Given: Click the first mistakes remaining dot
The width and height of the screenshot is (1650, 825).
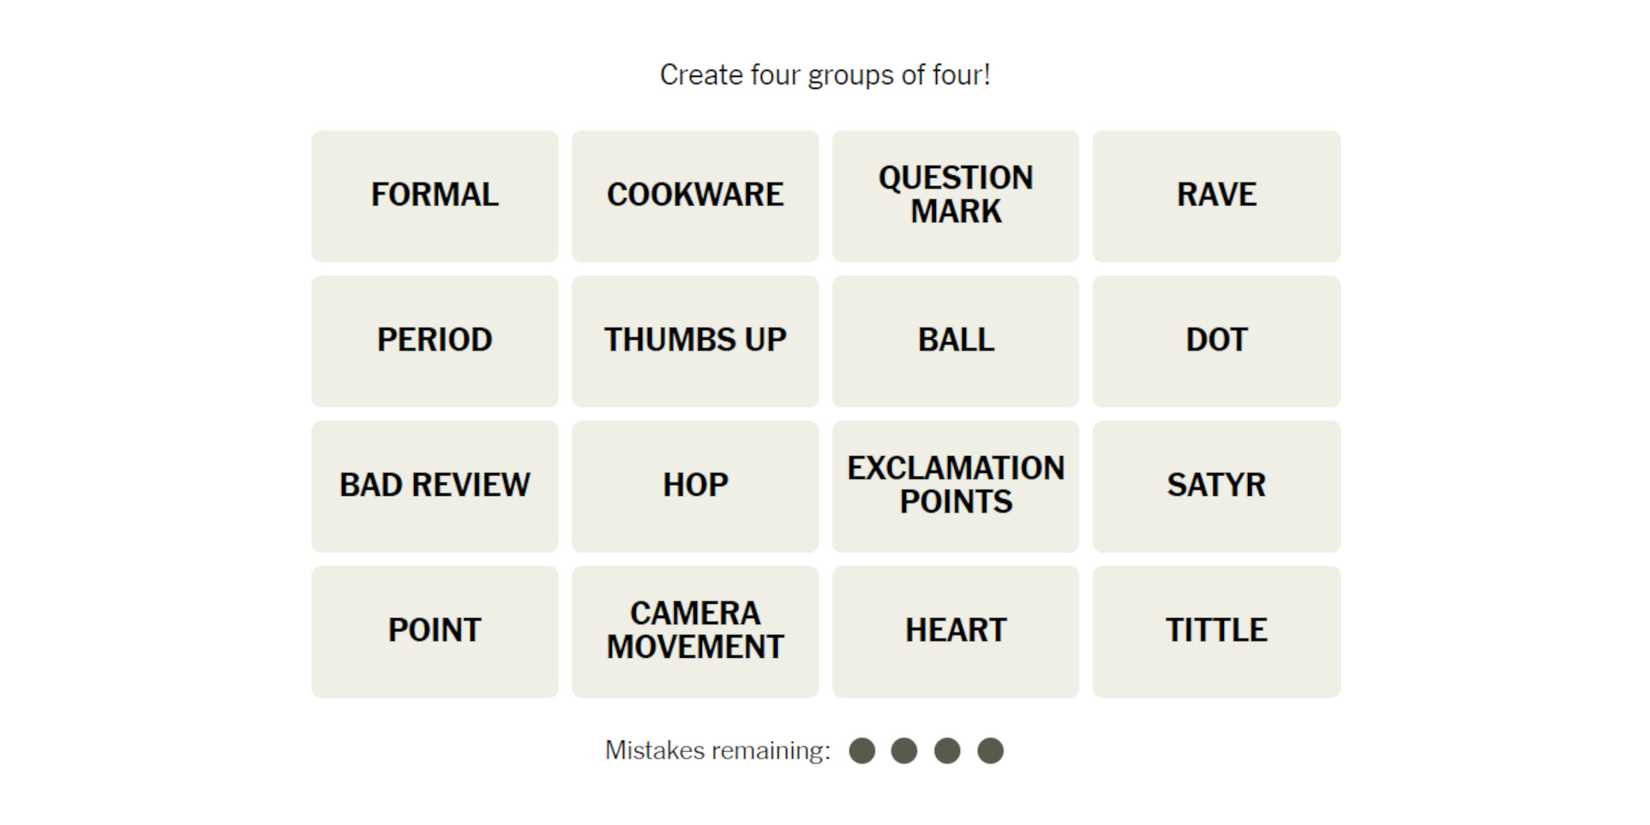Looking at the screenshot, I should 862,751.
